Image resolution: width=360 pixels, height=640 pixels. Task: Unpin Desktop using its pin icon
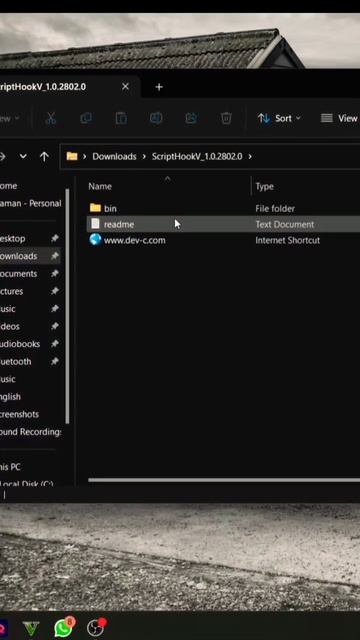point(55,238)
